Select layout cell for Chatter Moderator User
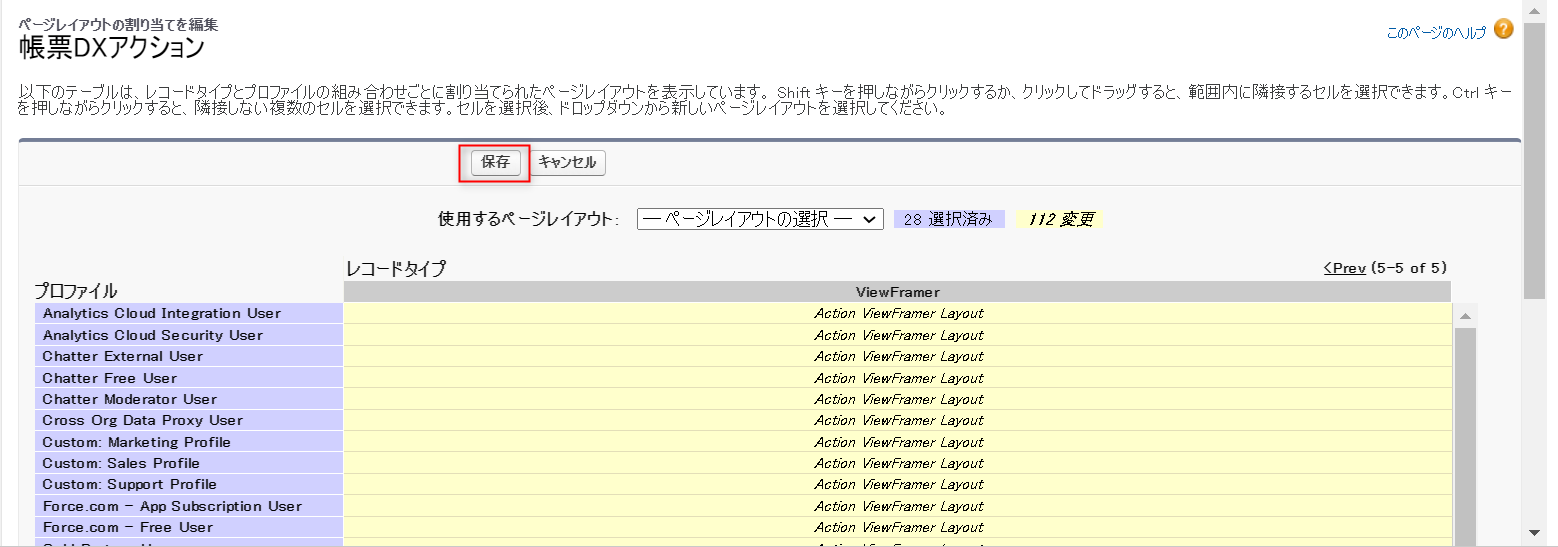 pyautogui.click(x=897, y=400)
